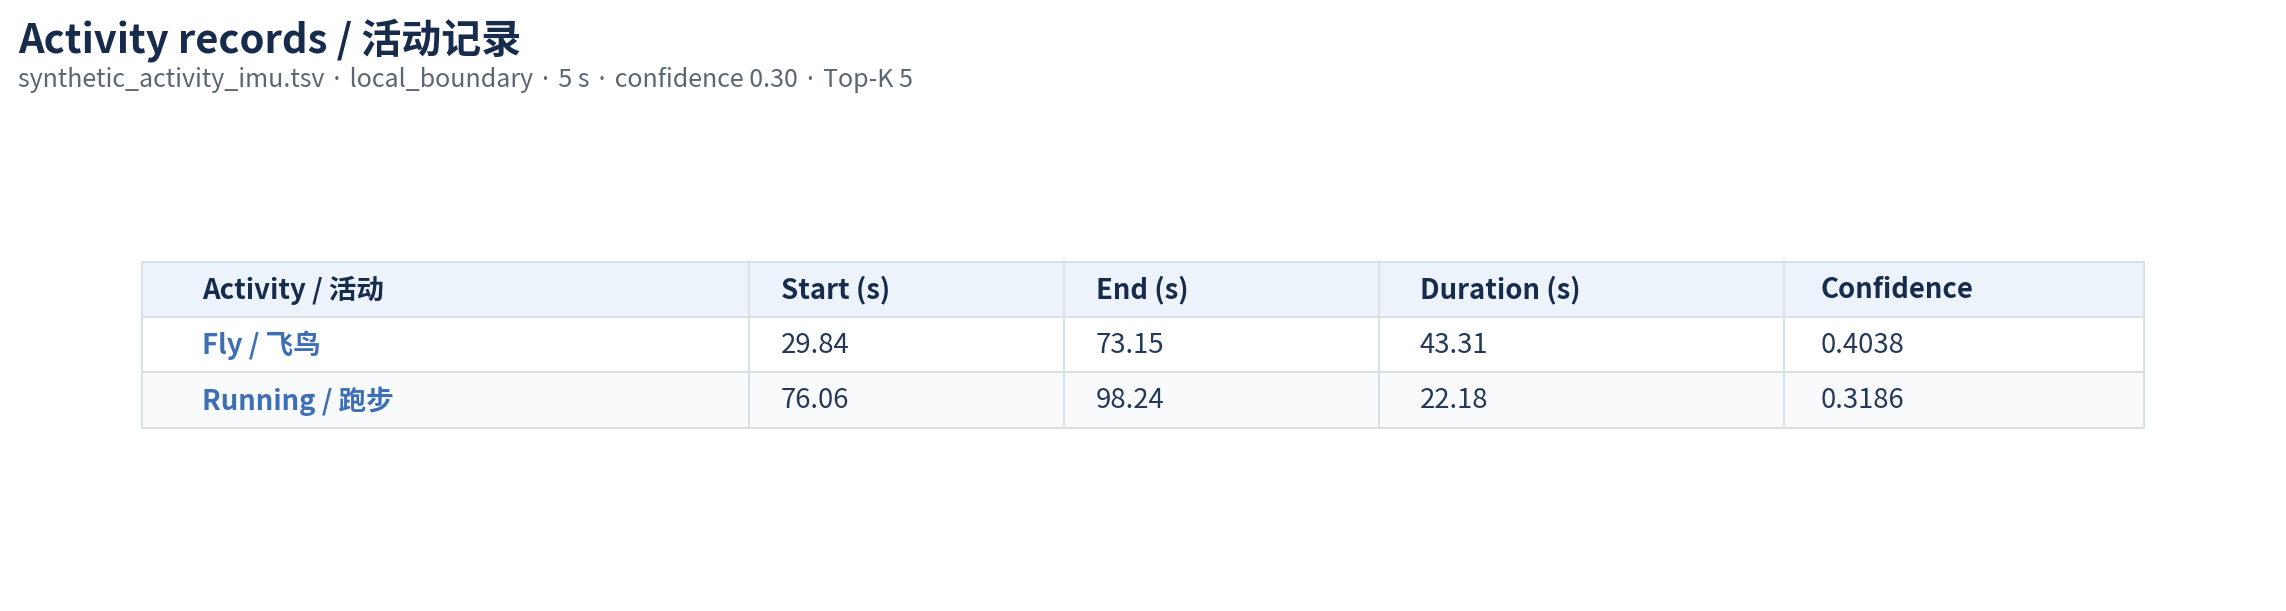Select the Running confidence 0.3186 cell
The width and height of the screenshot is (2286, 611).
tap(1964, 400)
